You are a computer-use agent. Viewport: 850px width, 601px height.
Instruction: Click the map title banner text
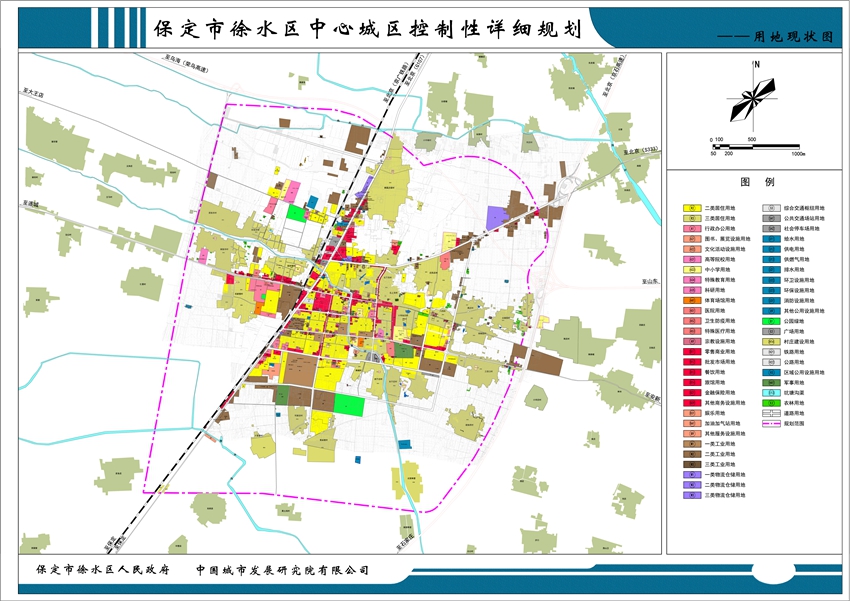point(370,28)
